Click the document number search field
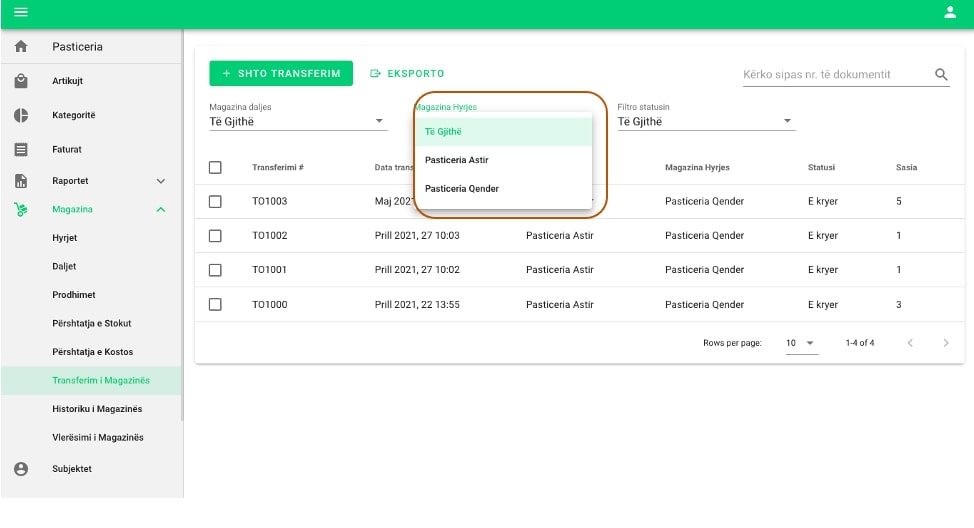 tap(832, 75)
